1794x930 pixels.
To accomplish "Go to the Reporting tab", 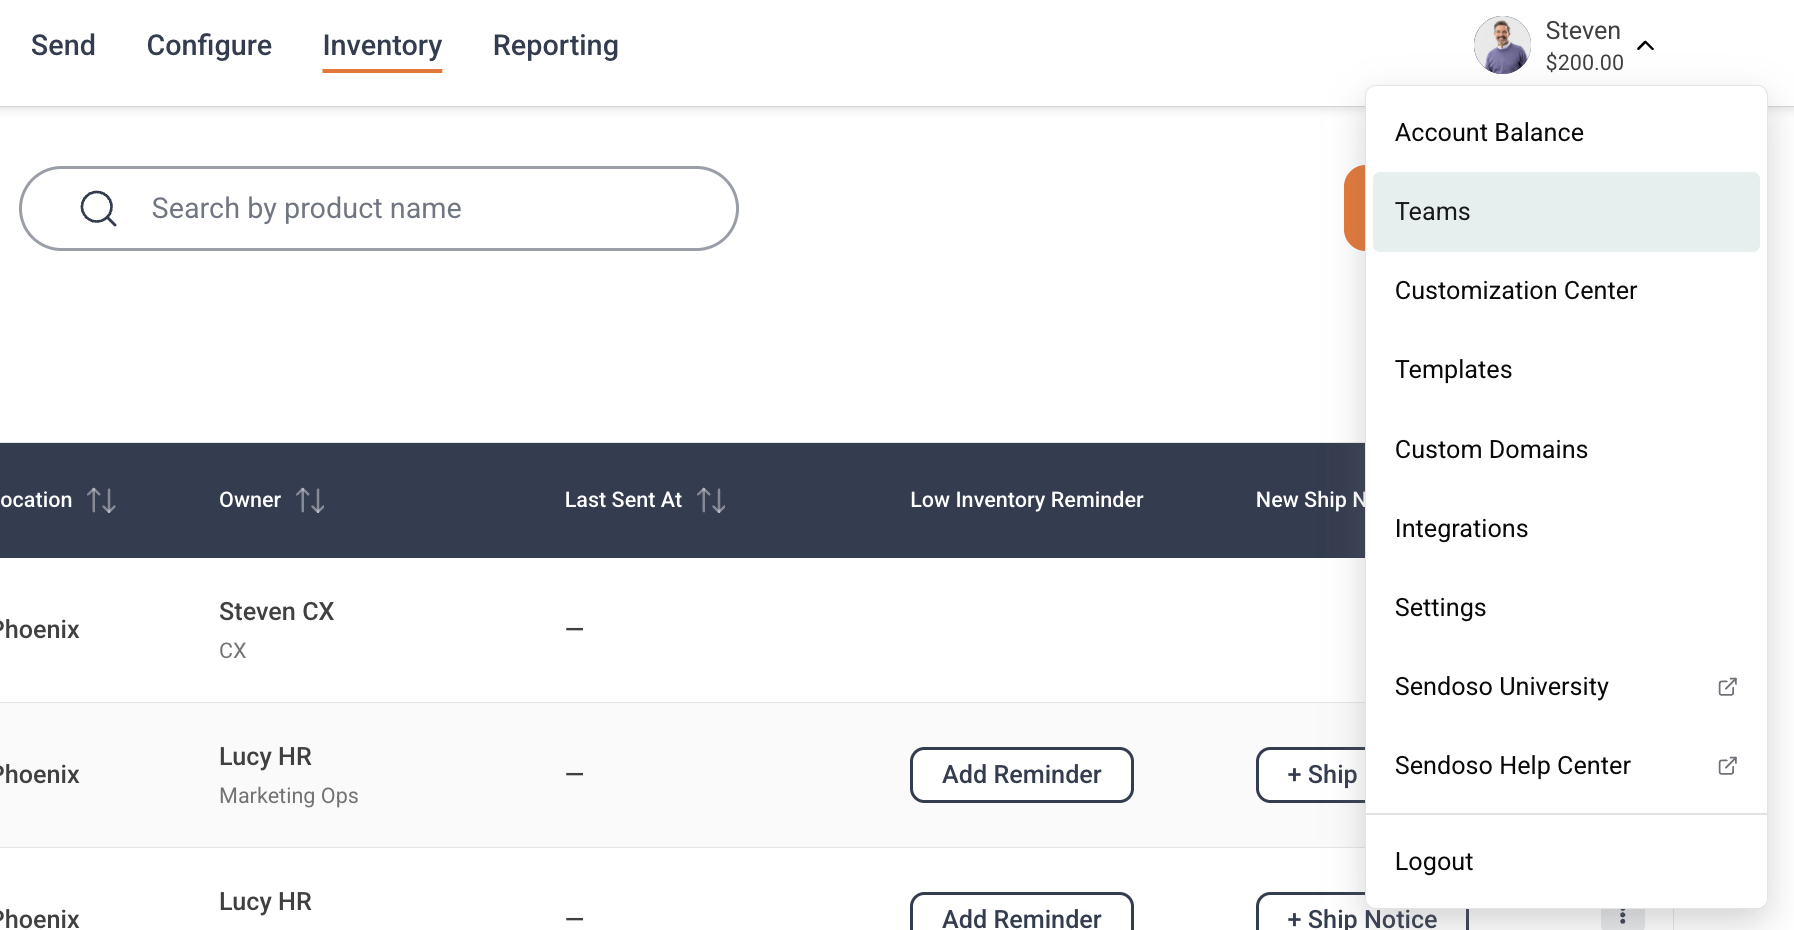I will [555, 45].
